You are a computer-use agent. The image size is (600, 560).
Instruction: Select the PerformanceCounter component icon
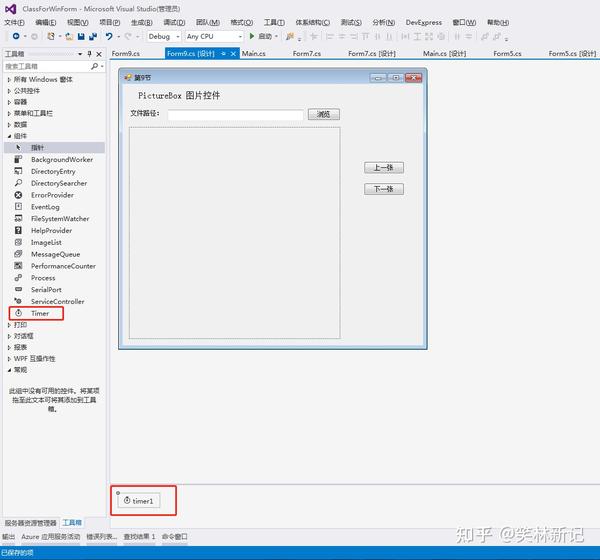[x=18, y=266]
